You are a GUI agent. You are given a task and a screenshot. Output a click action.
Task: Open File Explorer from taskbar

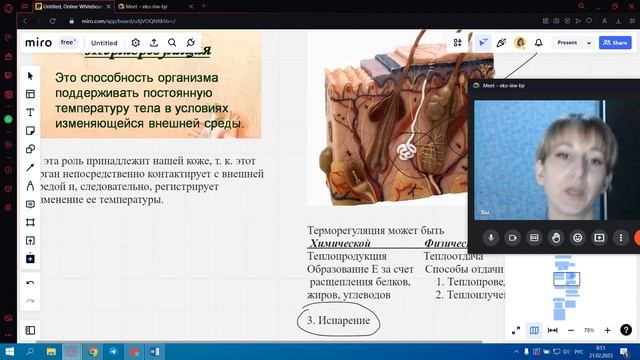(51, 351)
